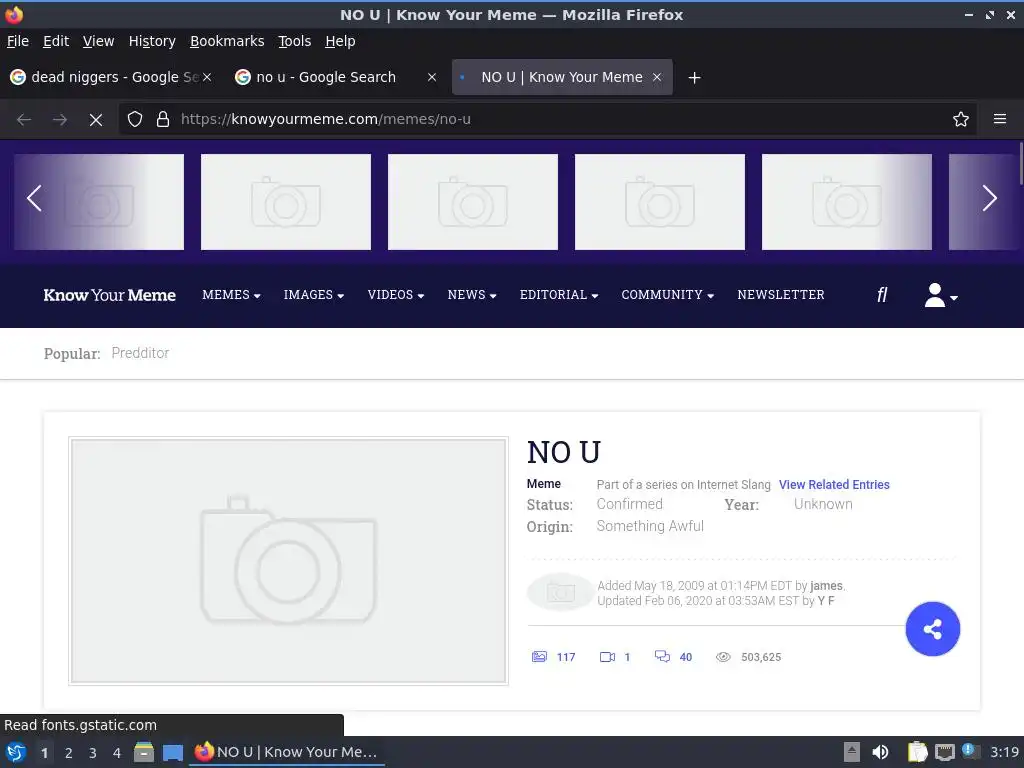Open the File menu
The width and height of the screenshot is (1024, 768).
click(x=18, y=41)
